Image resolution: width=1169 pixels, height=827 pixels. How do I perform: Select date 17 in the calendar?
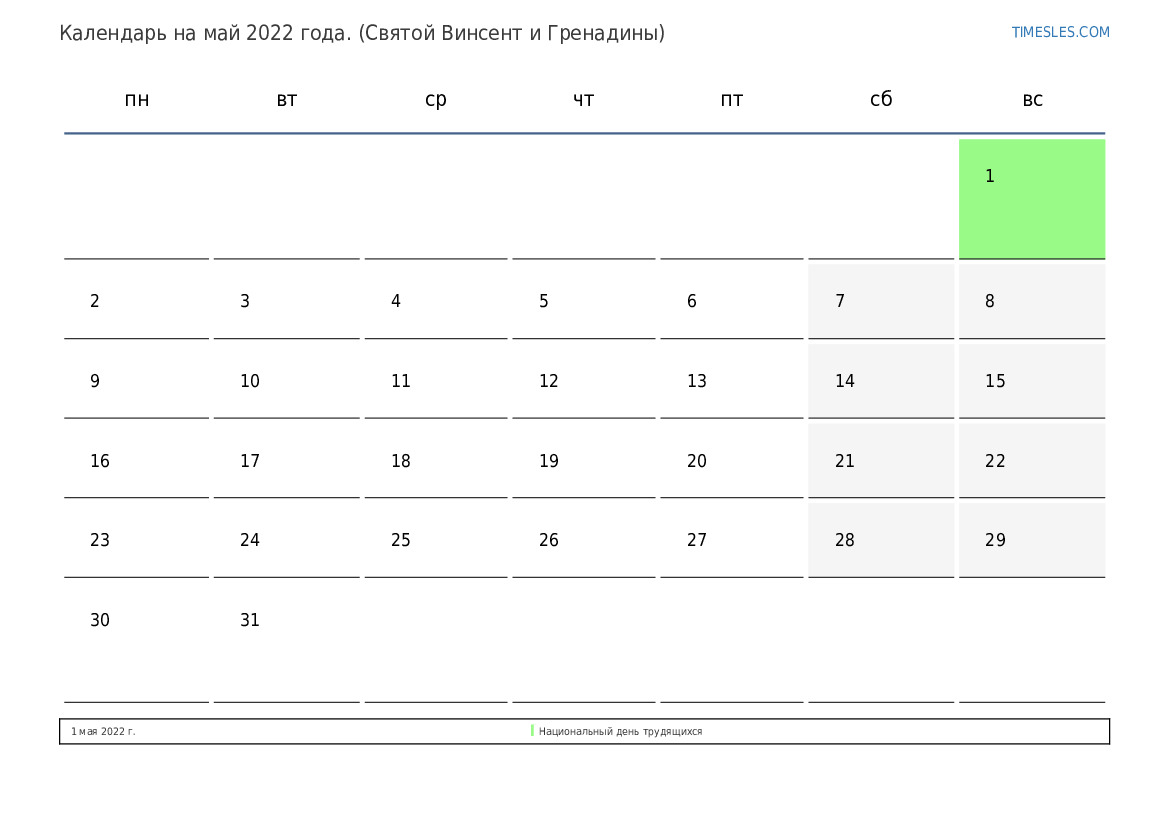click(x=286, y=460)
